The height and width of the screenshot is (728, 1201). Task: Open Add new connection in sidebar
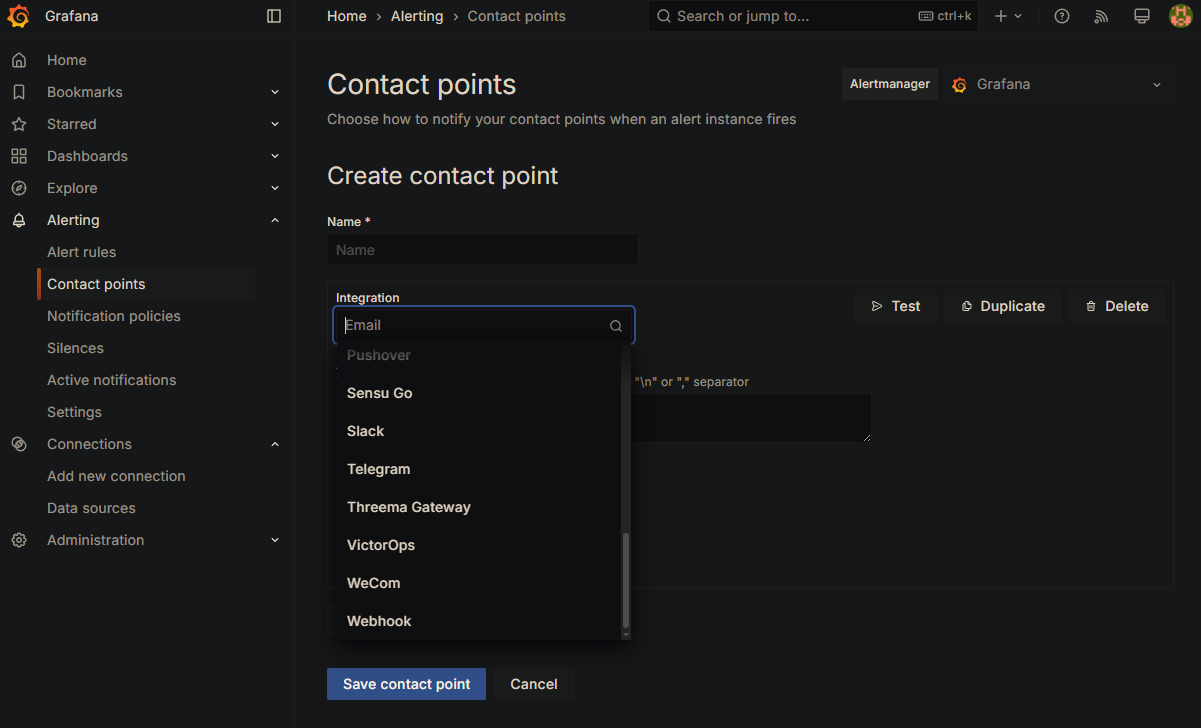tap(116, 476)
